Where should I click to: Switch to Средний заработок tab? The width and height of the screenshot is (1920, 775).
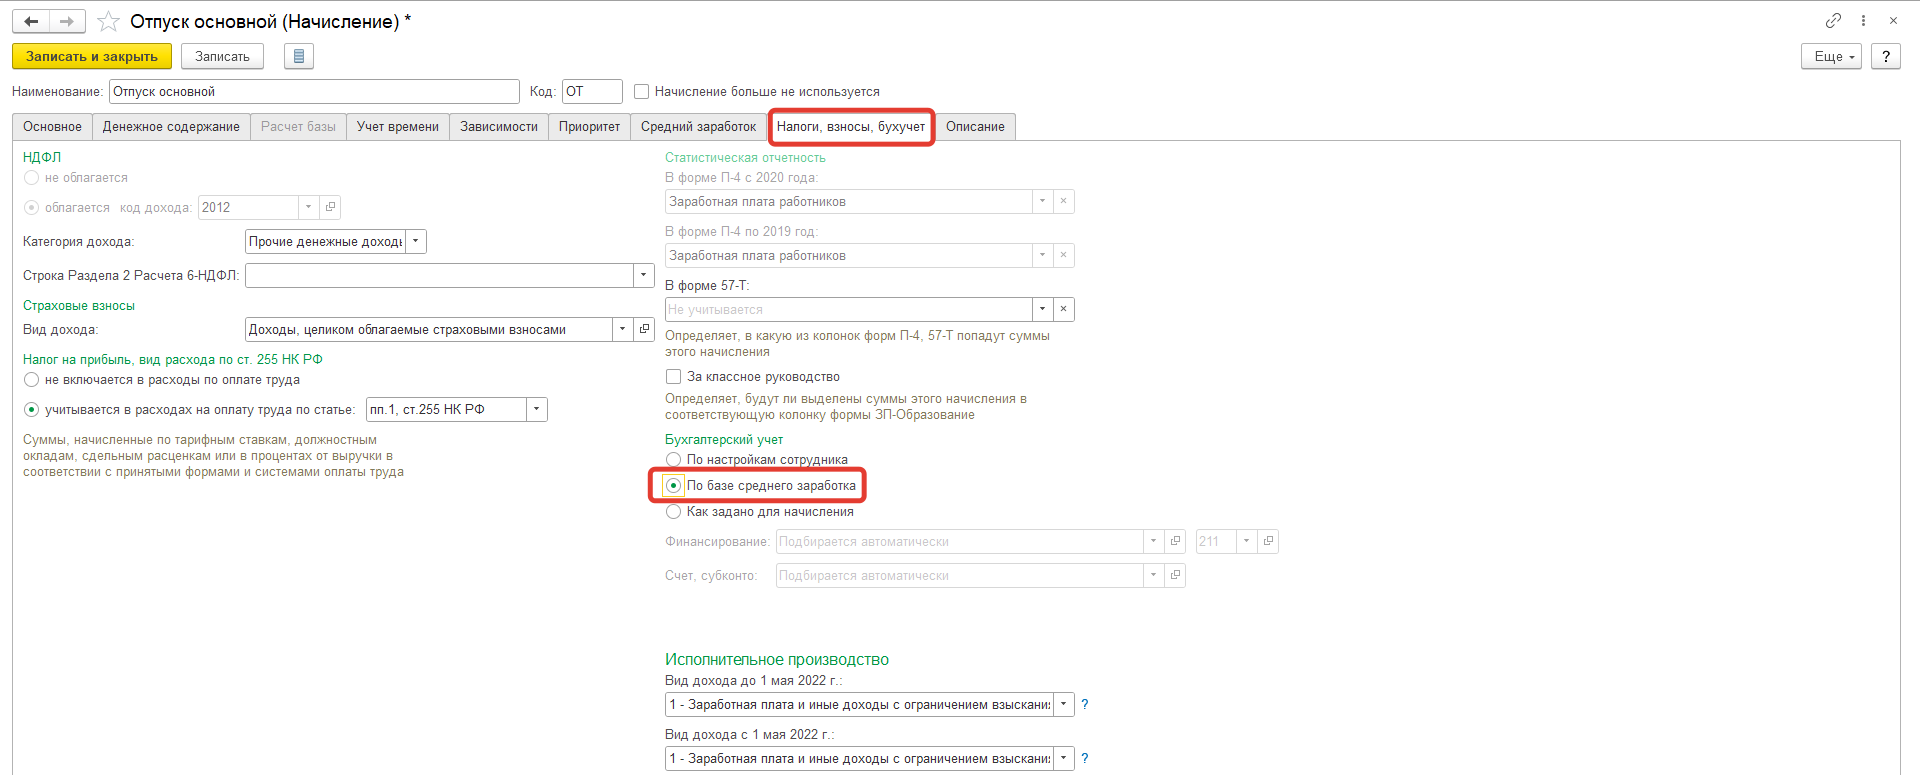coord(698,127)
